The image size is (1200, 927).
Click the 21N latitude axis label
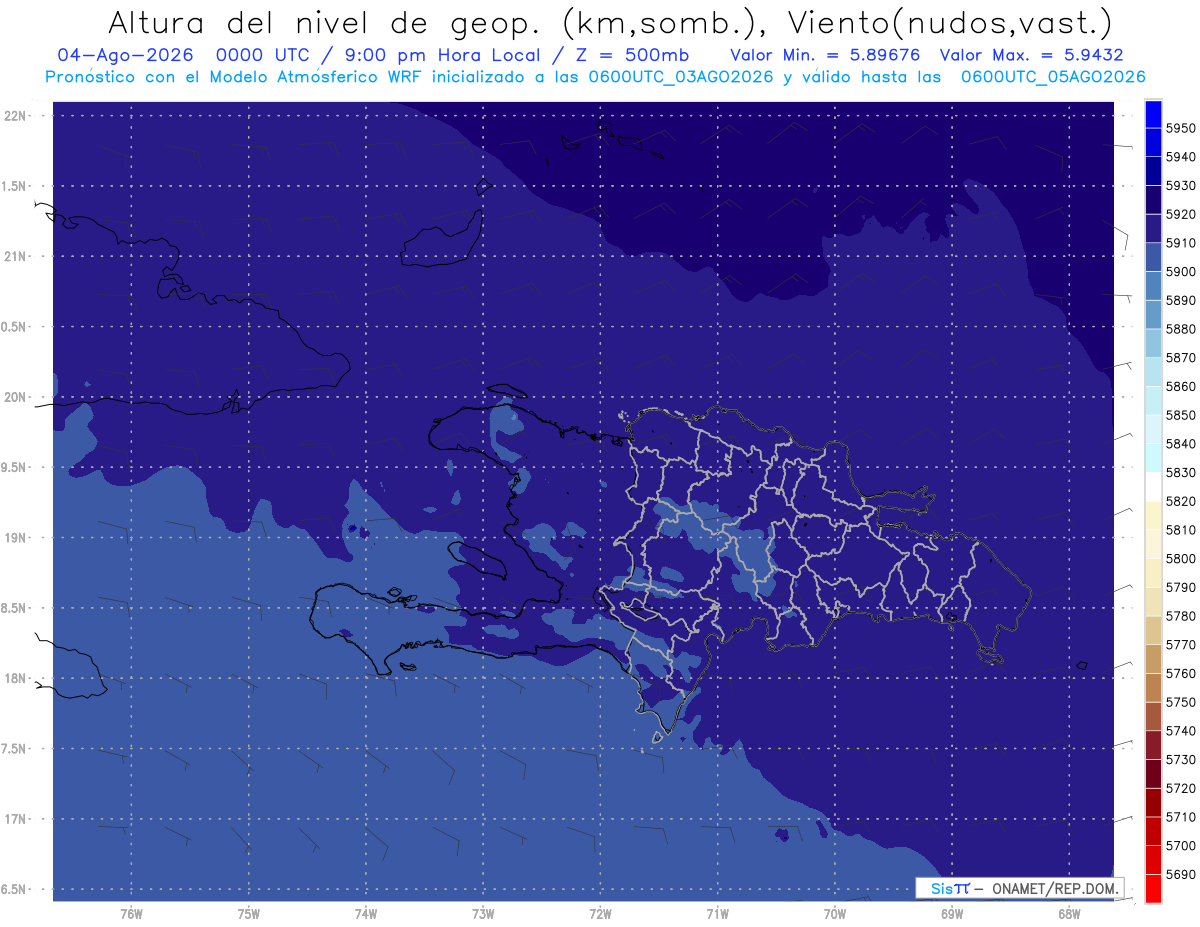point(16,256)
